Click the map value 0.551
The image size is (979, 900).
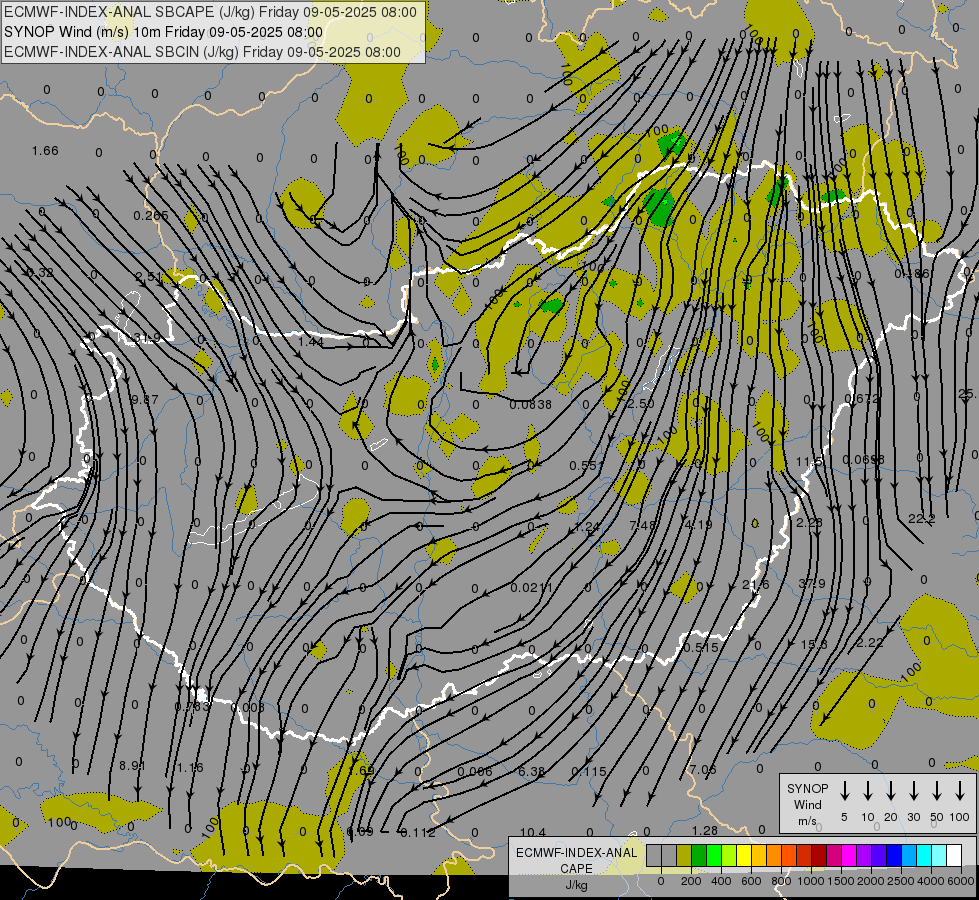click(x=587, y=465)
